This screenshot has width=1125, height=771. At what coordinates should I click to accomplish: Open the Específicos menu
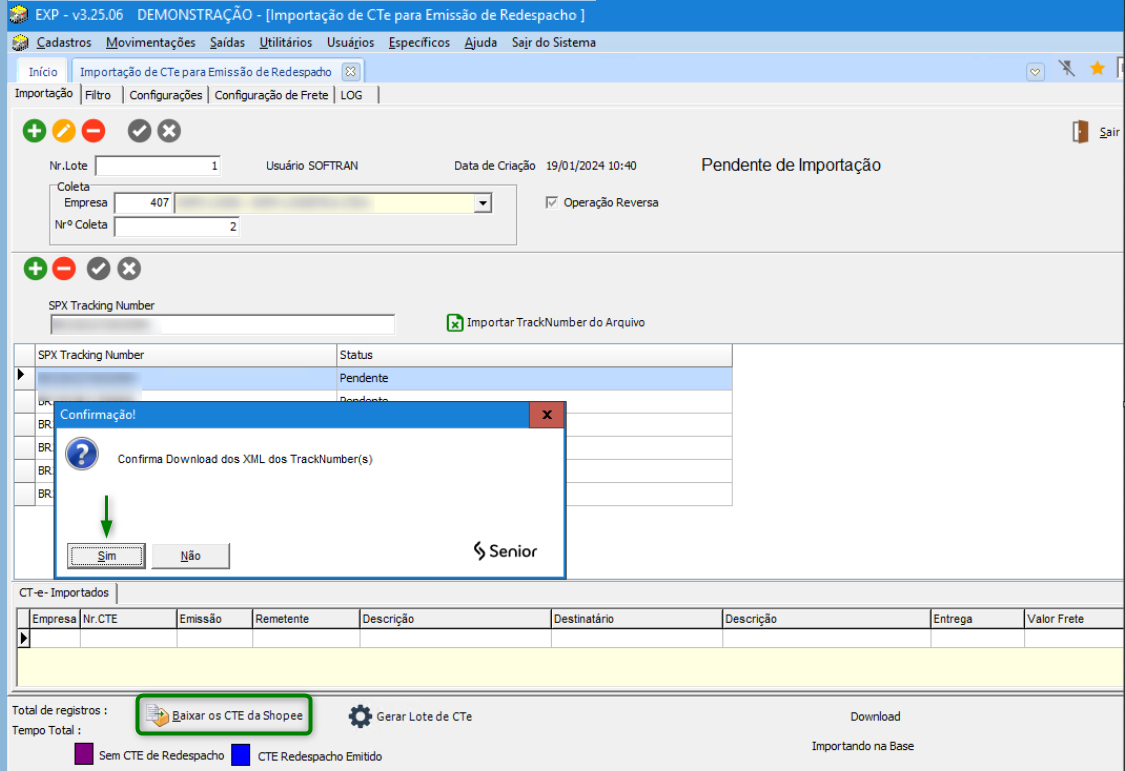pyautogui.click(x=419, y=42)
